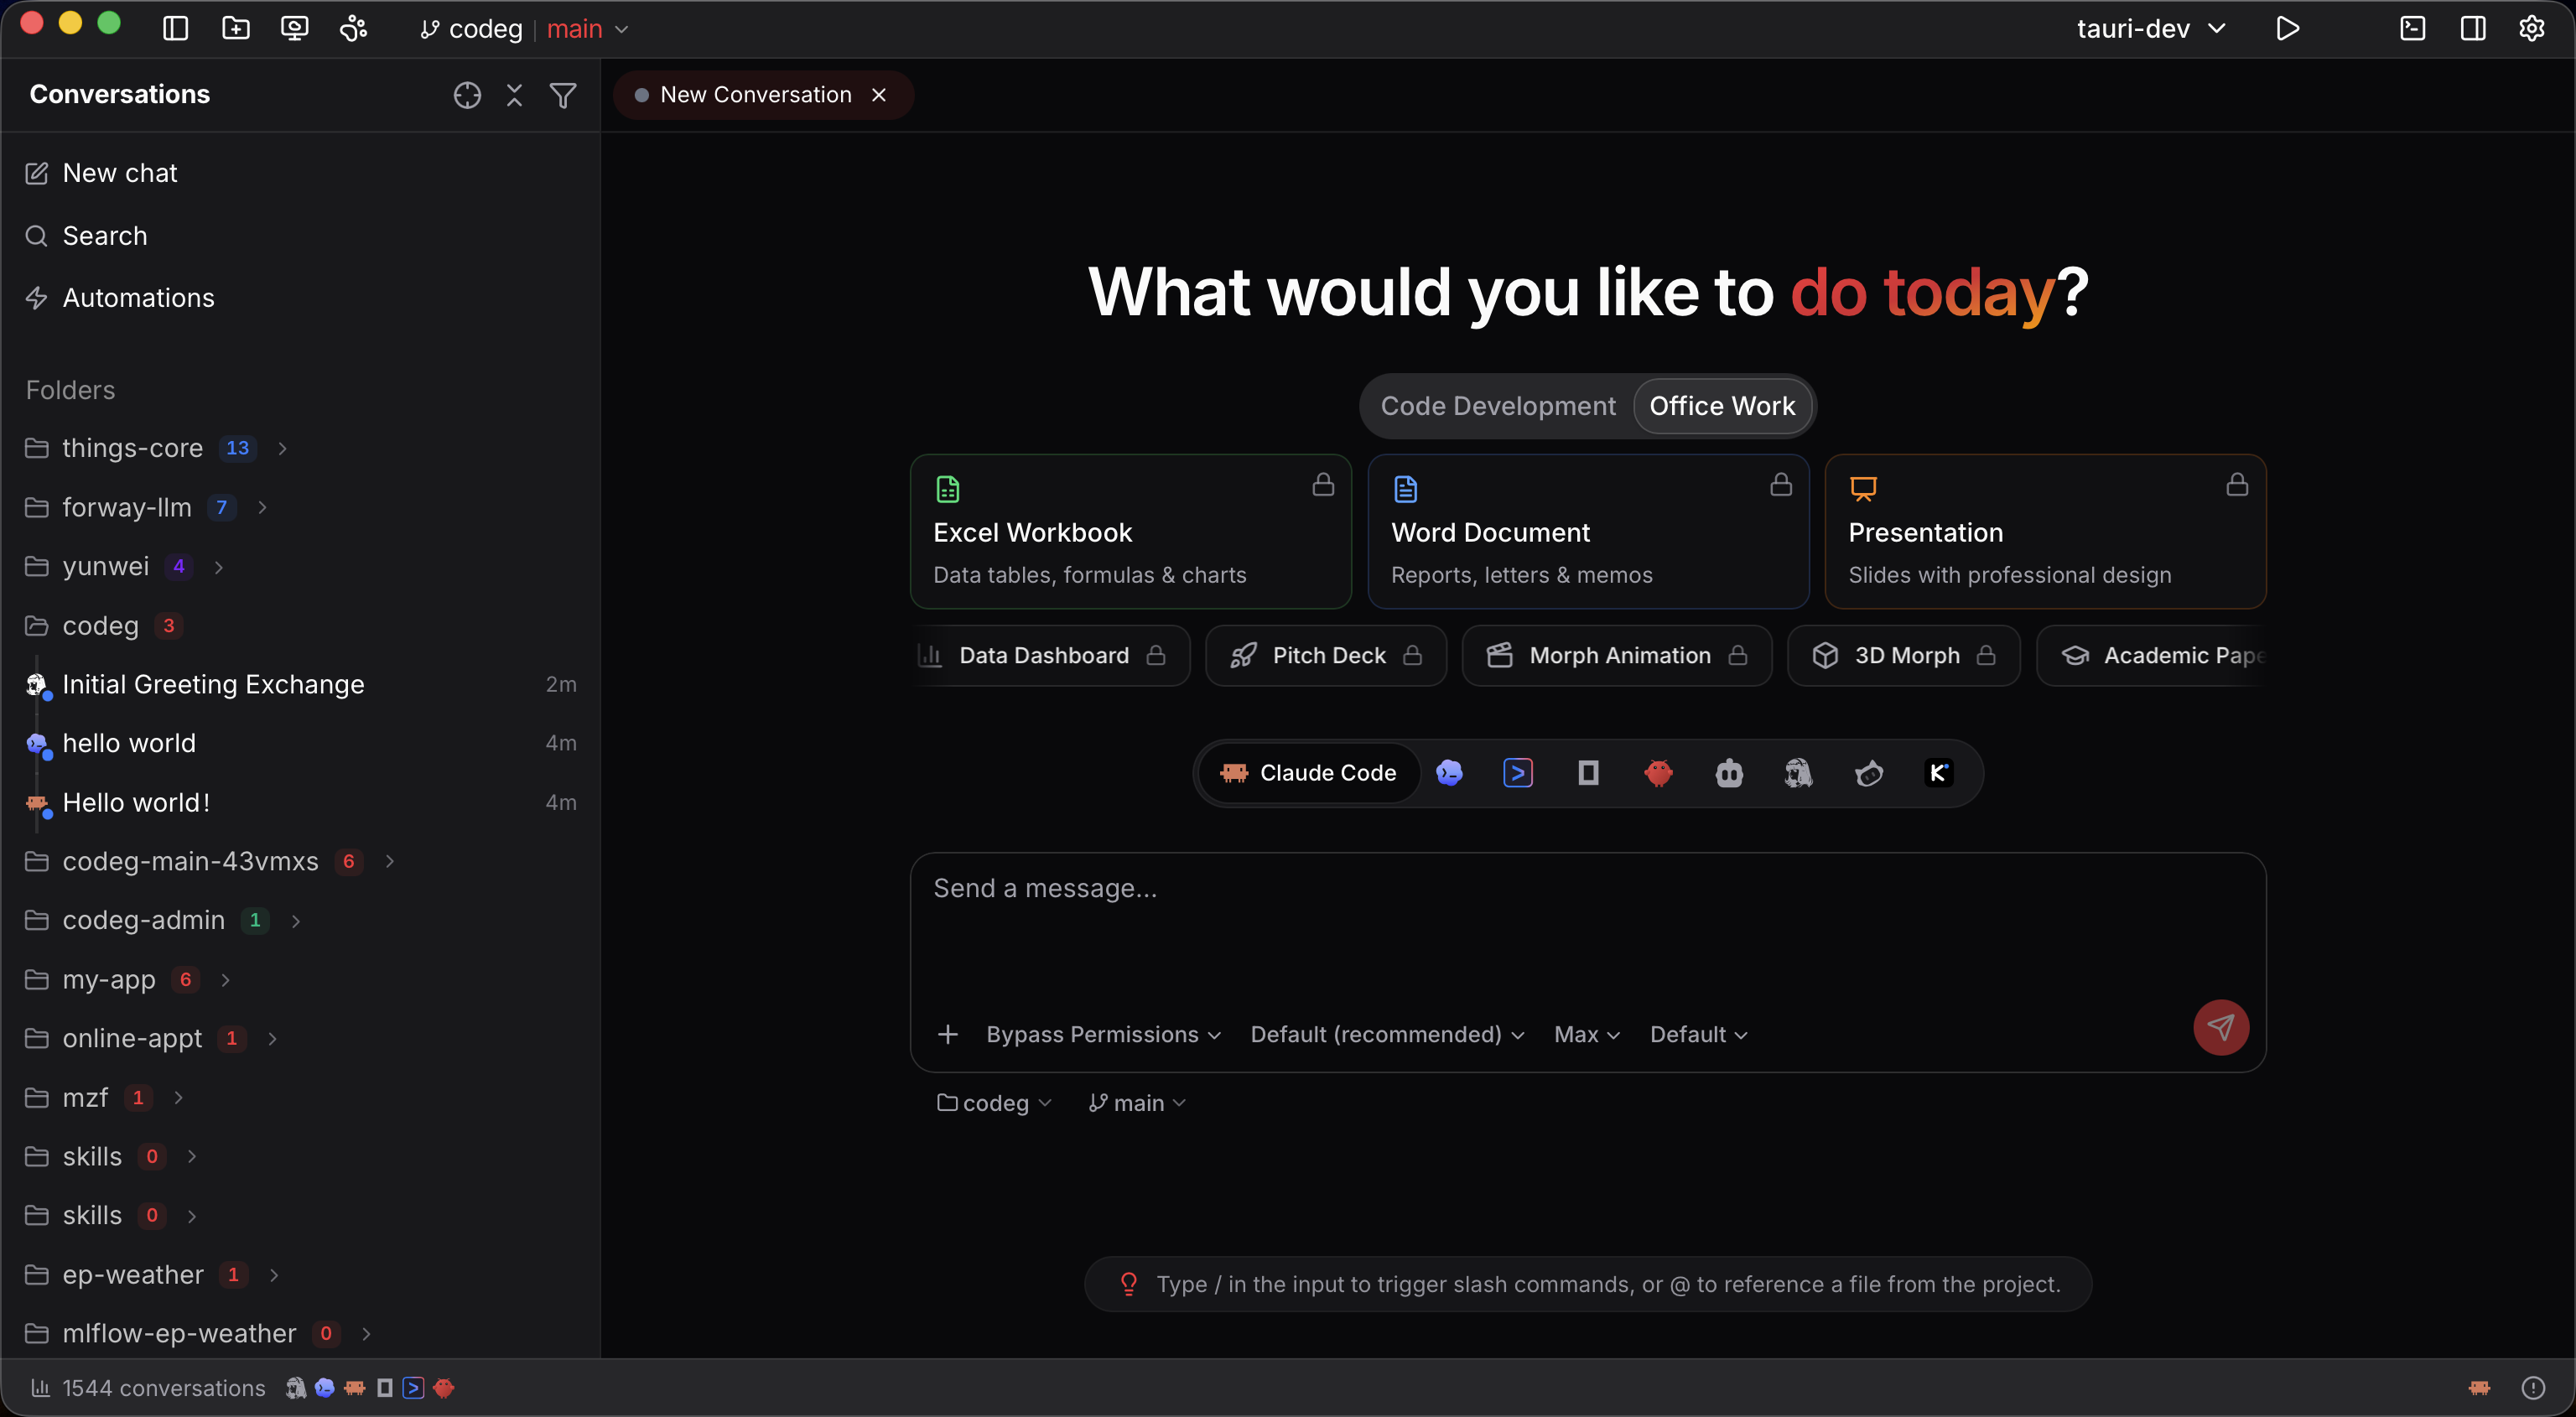Open the codeg folder selector below composer
2576x1417 pixels.
point(994,1103)
